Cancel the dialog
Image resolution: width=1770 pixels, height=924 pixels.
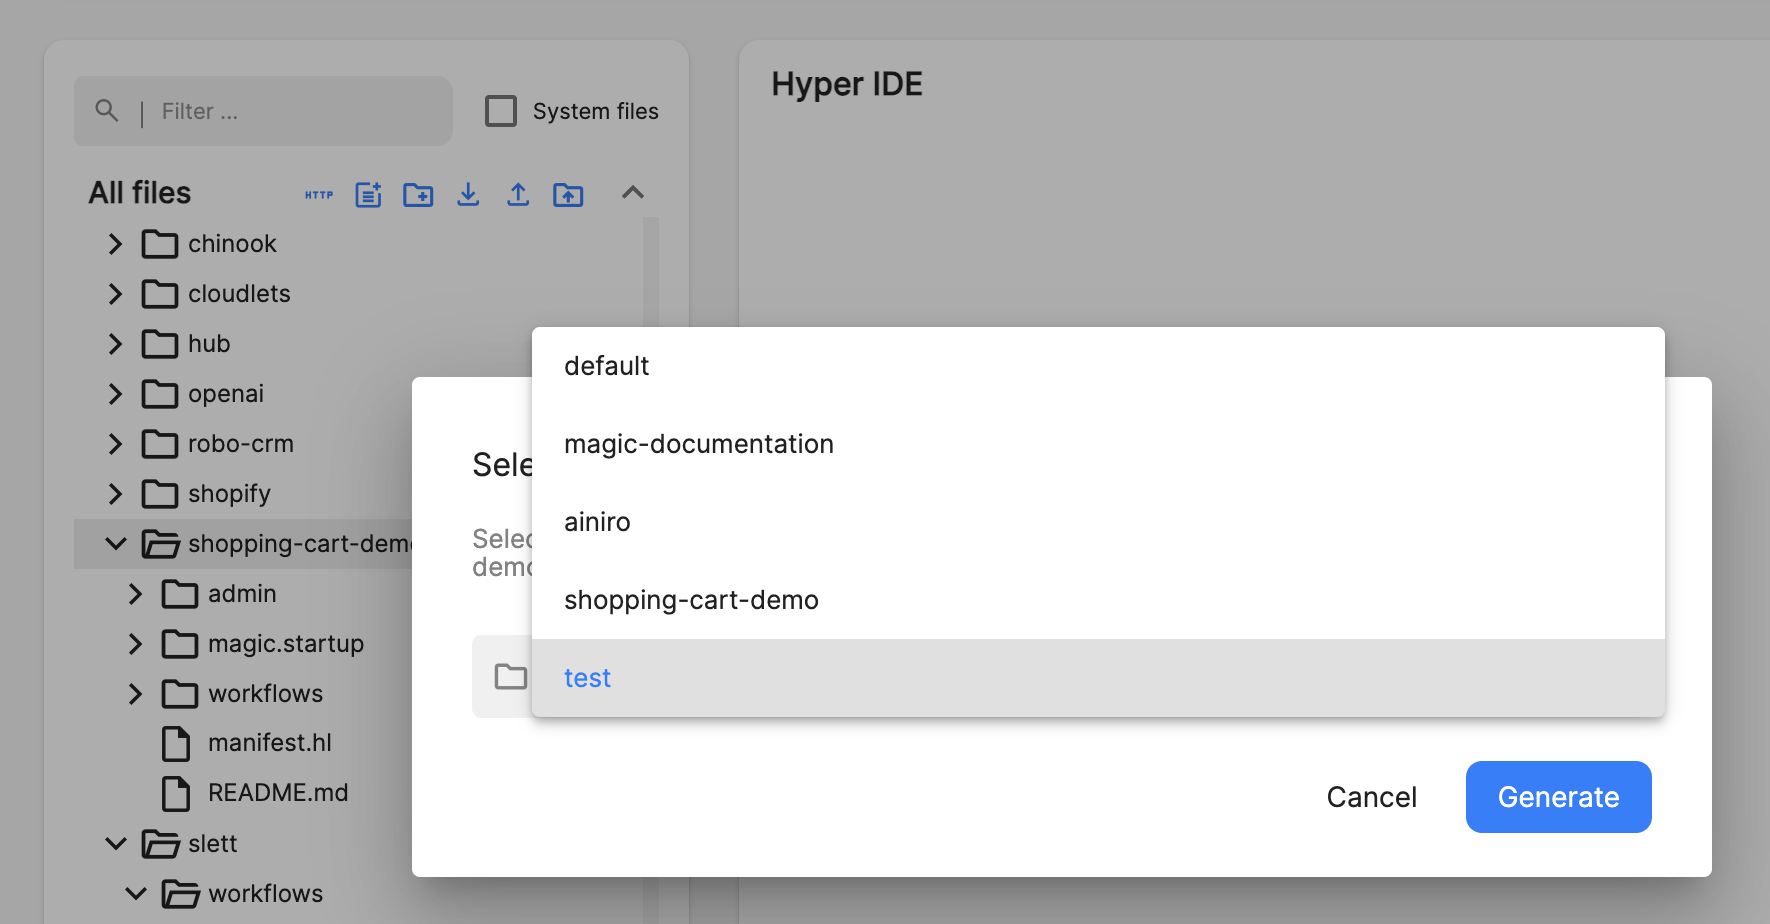pos(1371,797)
